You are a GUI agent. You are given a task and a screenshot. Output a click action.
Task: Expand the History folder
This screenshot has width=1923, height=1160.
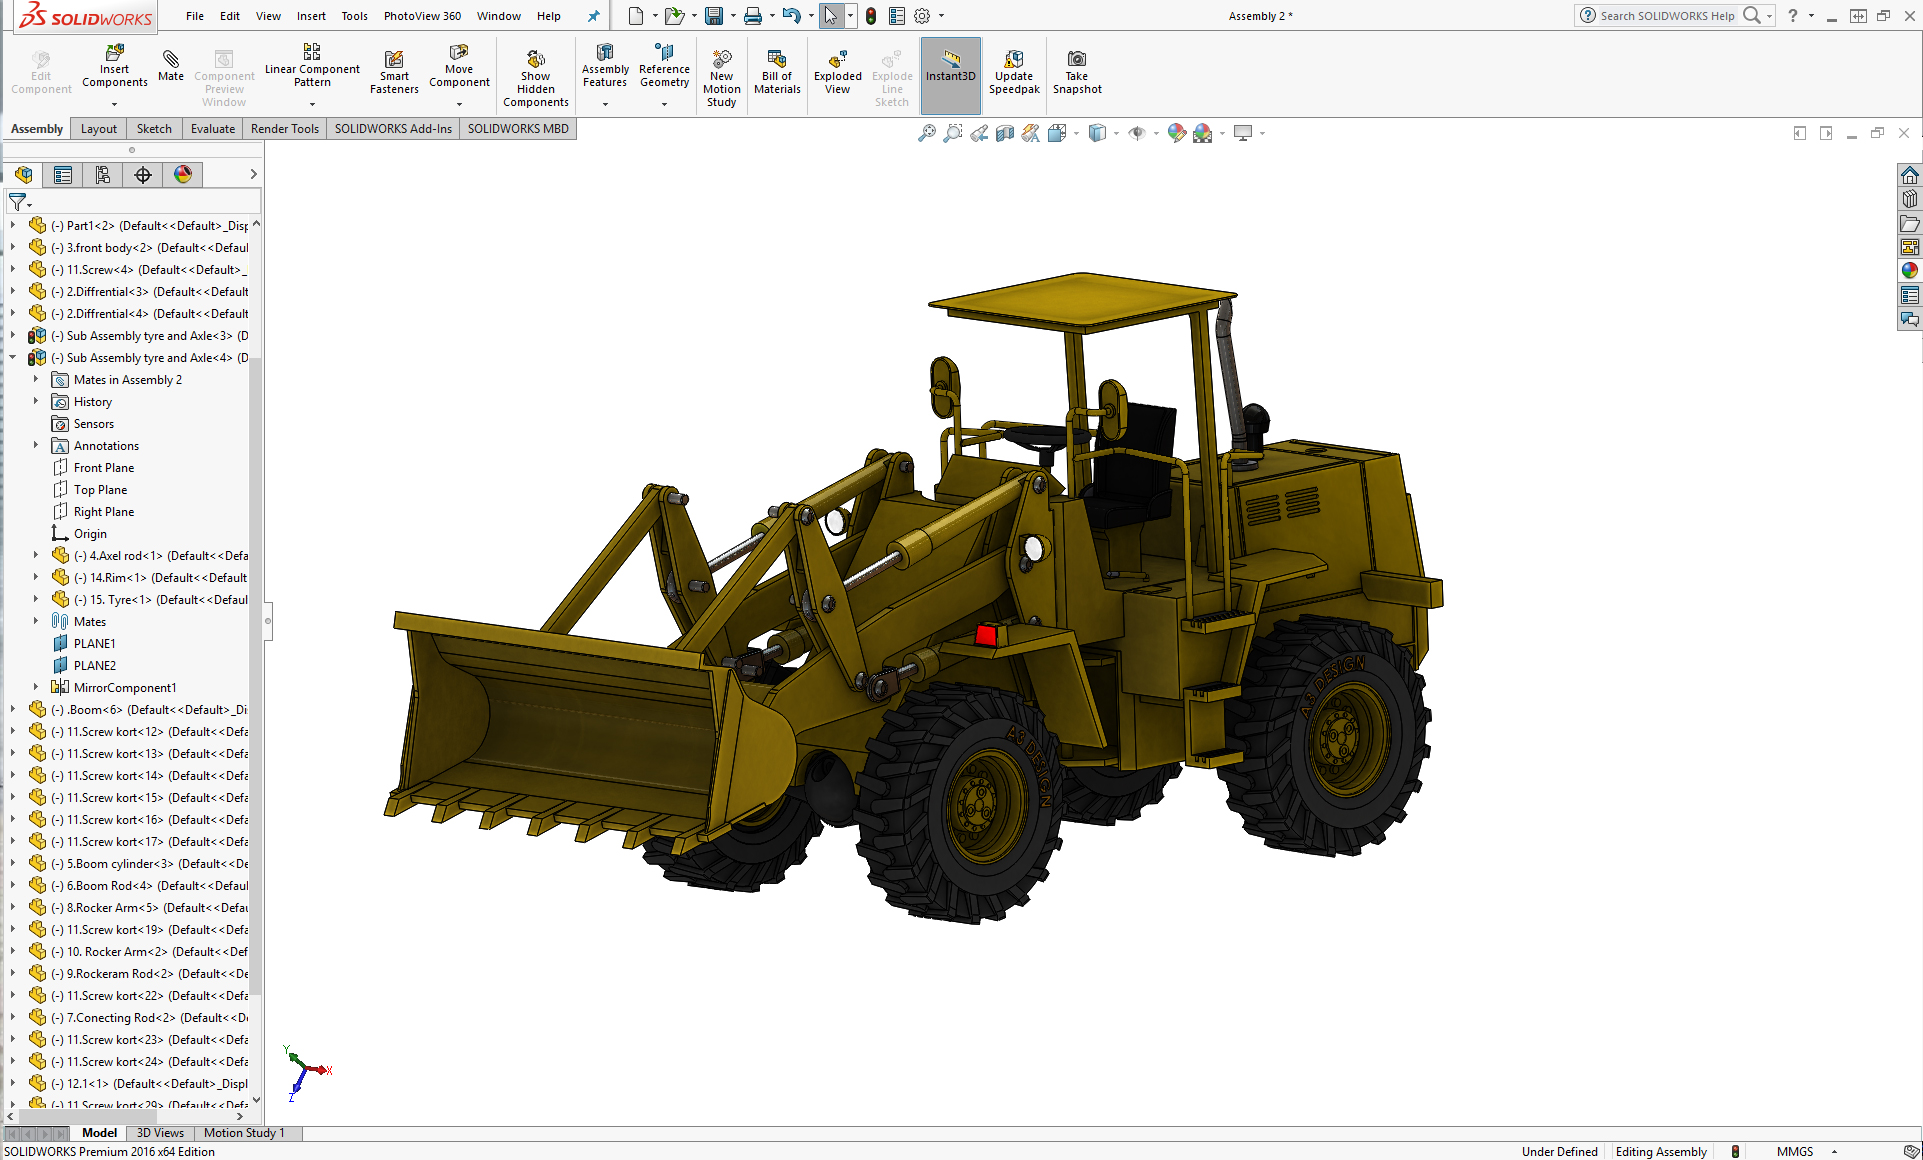[x=36, y=402]
